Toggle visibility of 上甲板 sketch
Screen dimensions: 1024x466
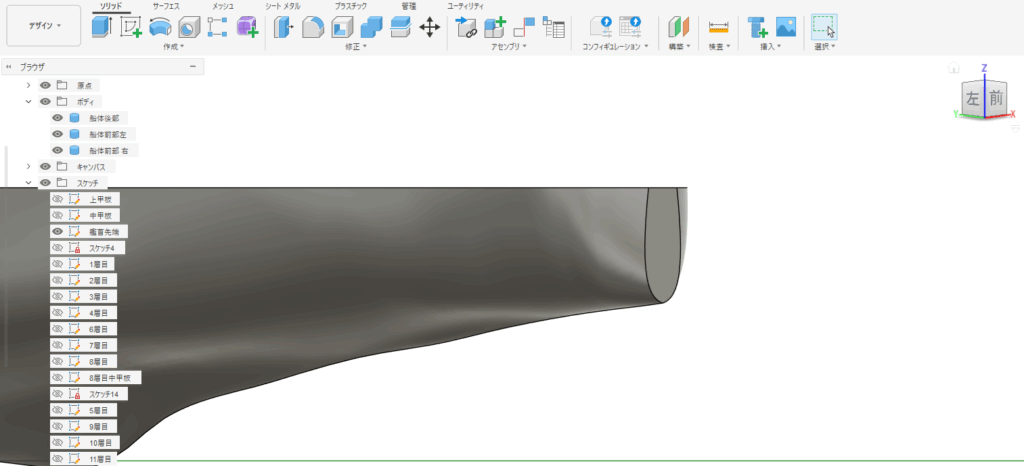tap(57, 199)
